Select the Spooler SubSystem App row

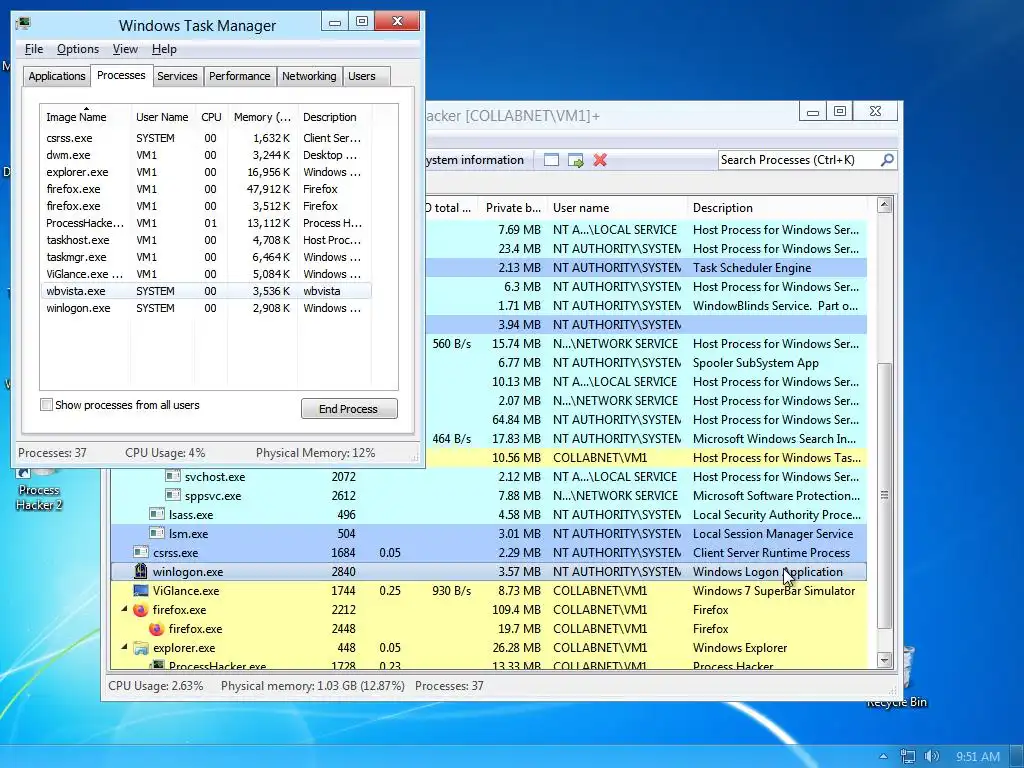(x=647, y=362)
